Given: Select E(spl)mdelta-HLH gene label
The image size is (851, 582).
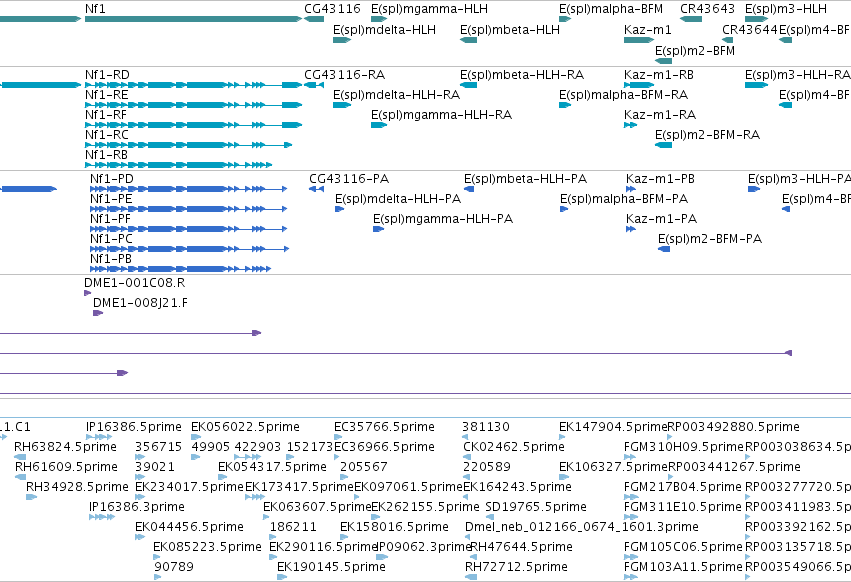Looking at the screenshot, I should 384,30.
